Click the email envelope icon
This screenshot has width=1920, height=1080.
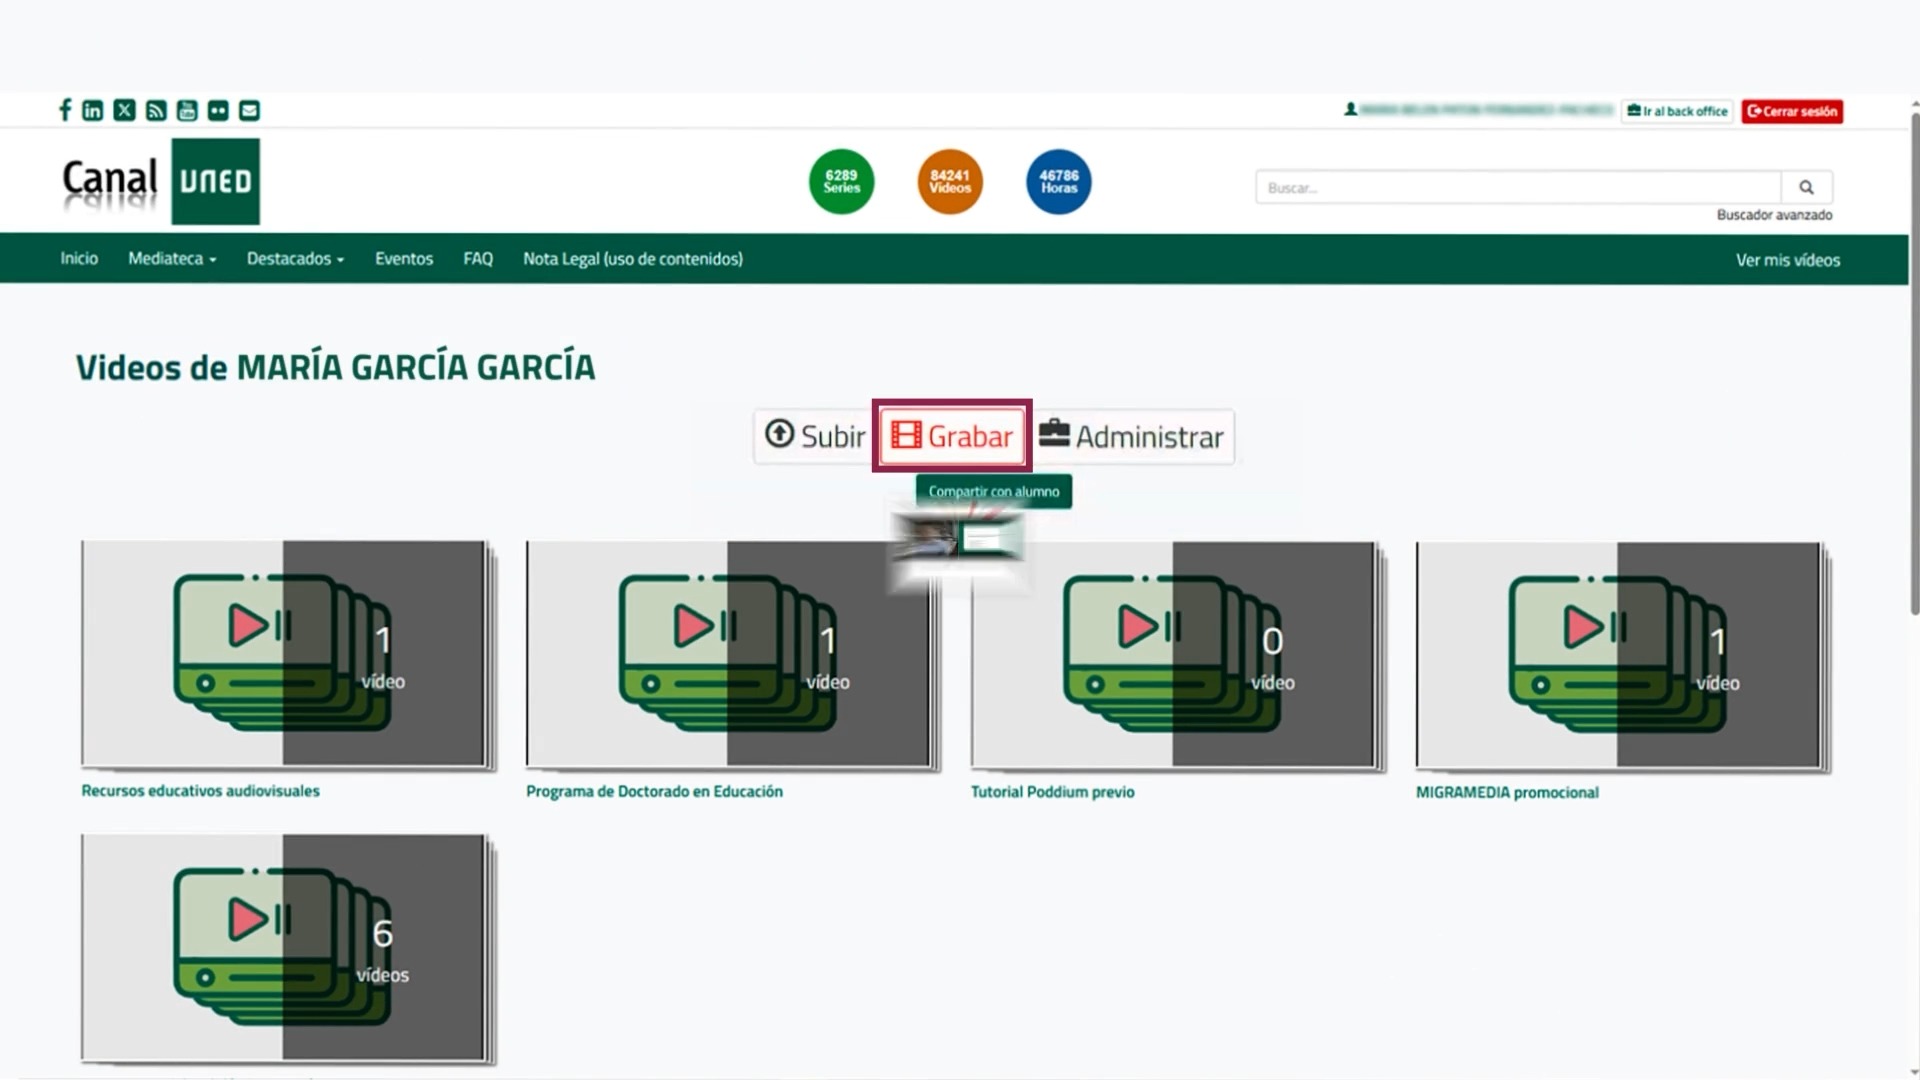click(250, 110)
